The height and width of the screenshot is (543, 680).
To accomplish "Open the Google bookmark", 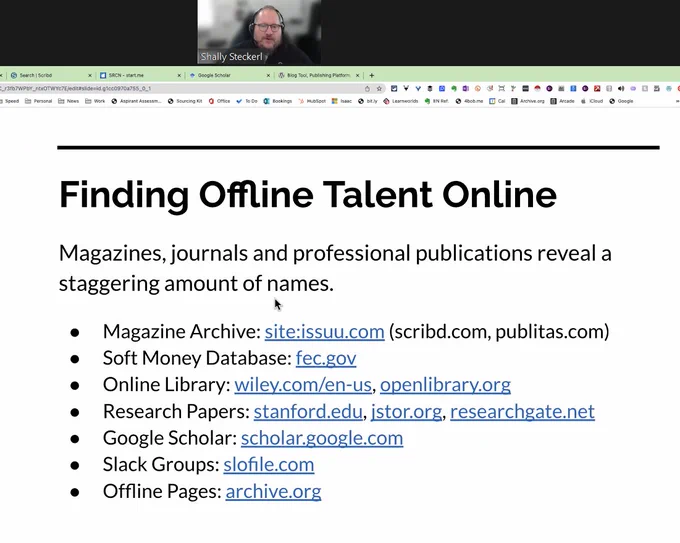I will [621, 101].
